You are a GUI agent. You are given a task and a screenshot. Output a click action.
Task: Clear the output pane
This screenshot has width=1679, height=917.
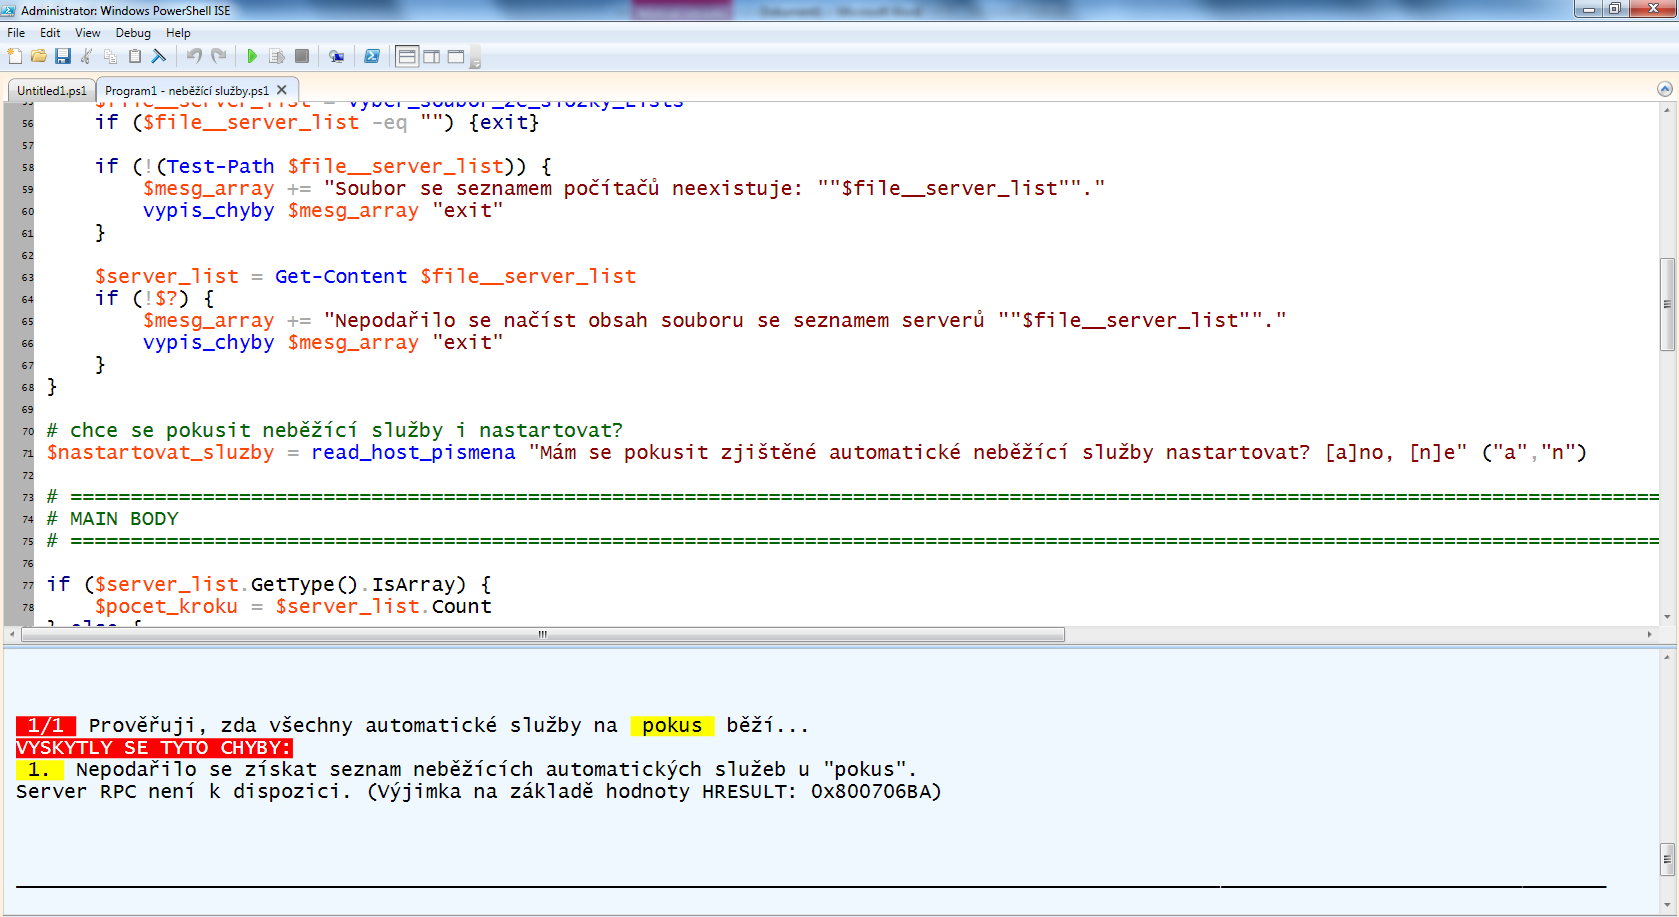(158, 56)
